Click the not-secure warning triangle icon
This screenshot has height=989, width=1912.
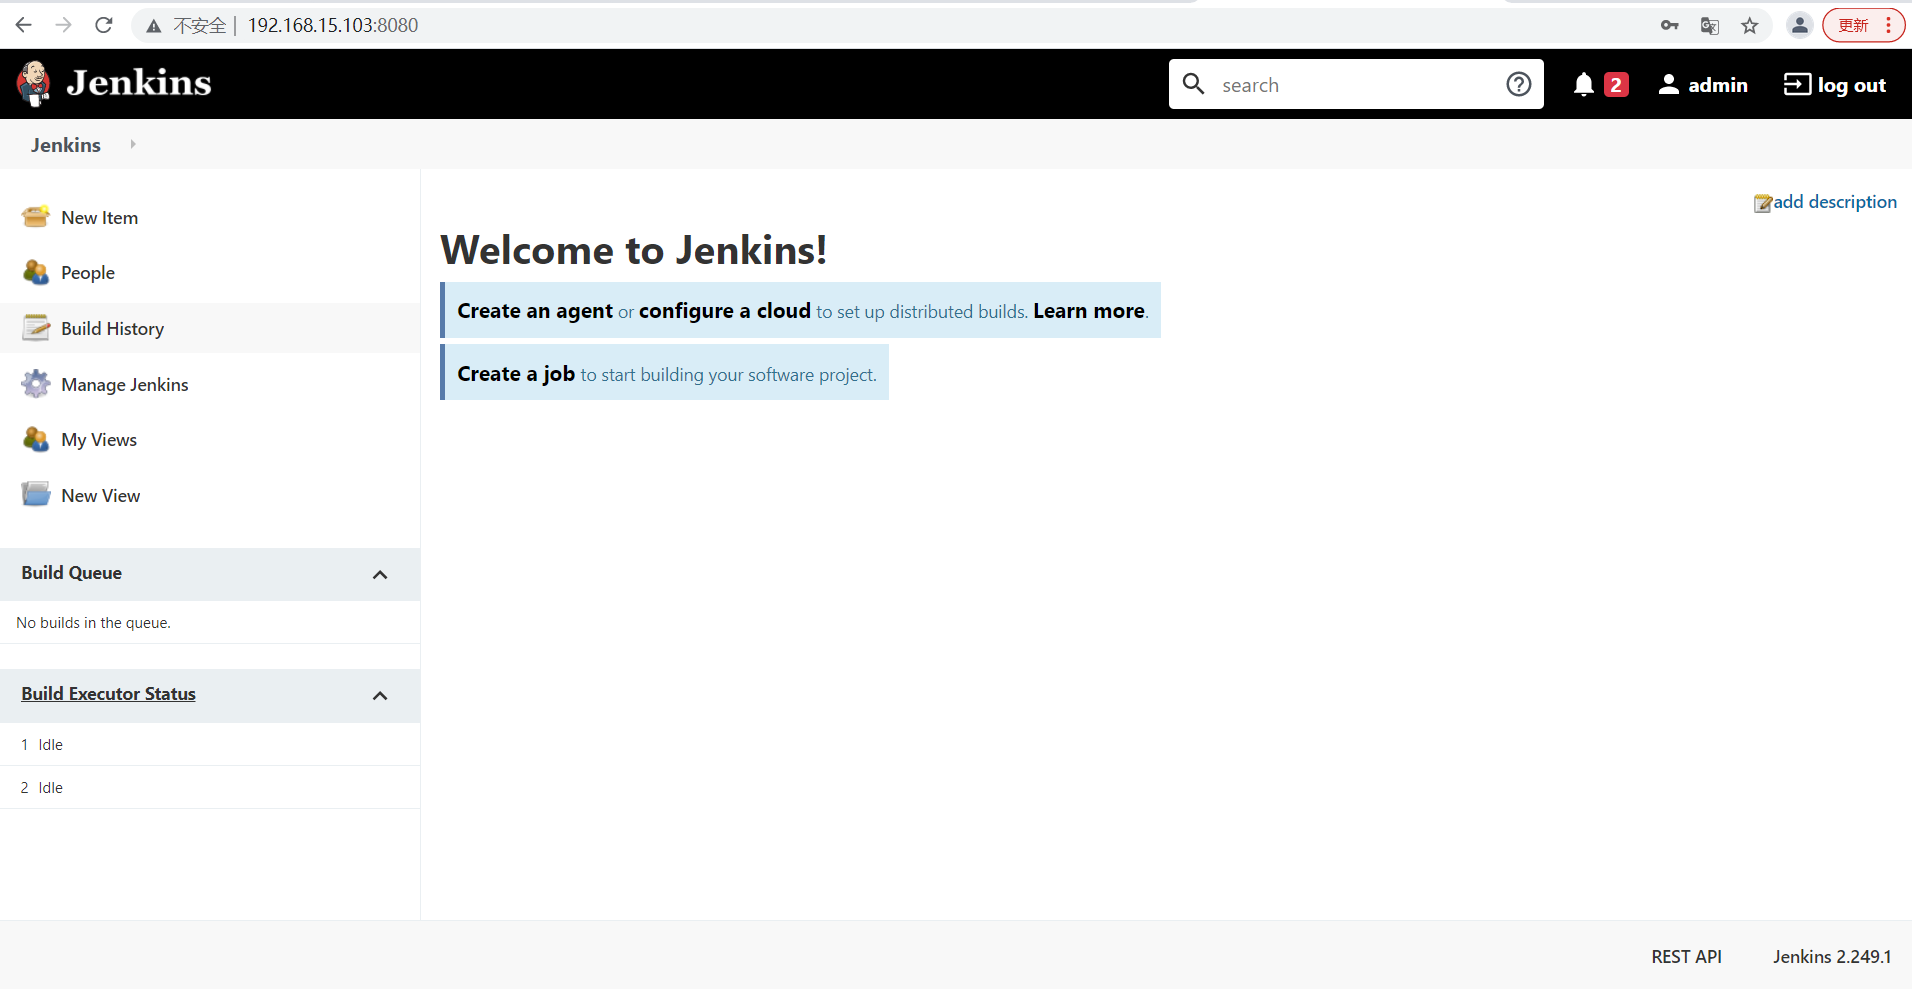[154, 26]
